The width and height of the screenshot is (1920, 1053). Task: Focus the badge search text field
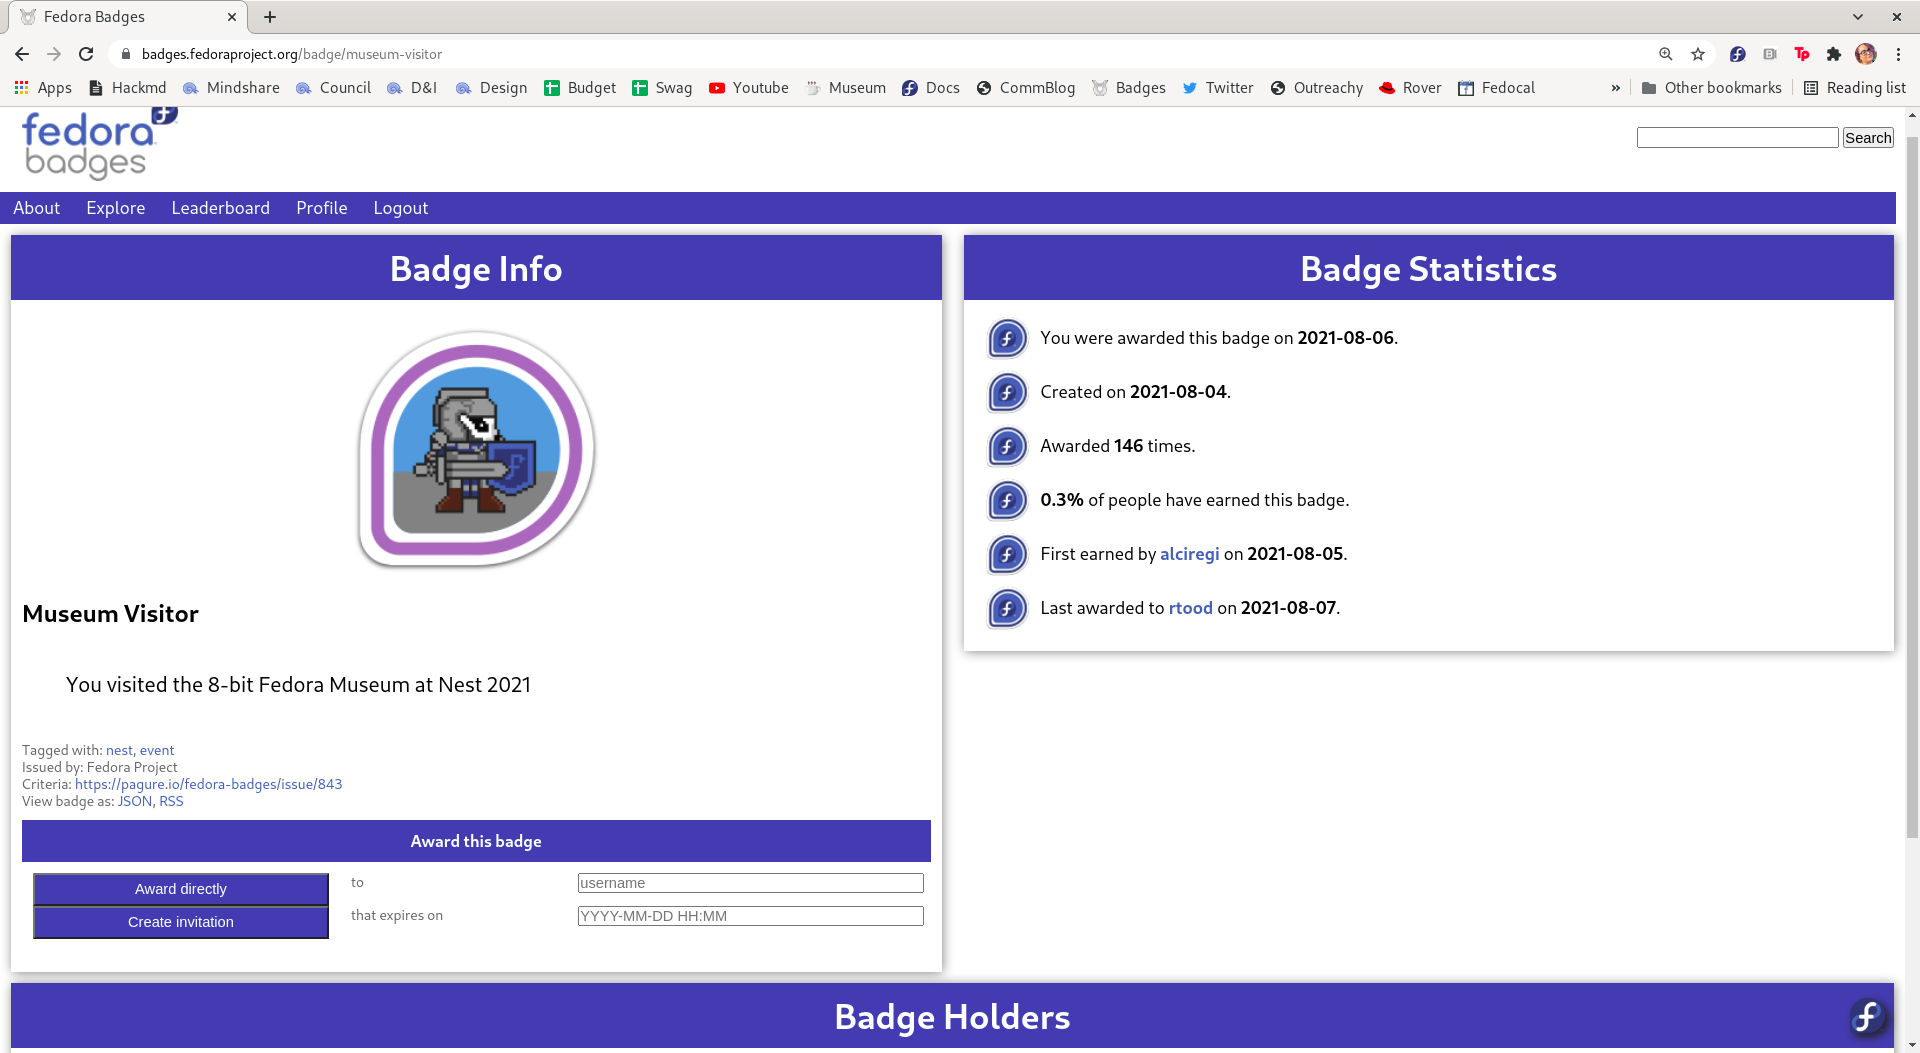(1737, 138)
